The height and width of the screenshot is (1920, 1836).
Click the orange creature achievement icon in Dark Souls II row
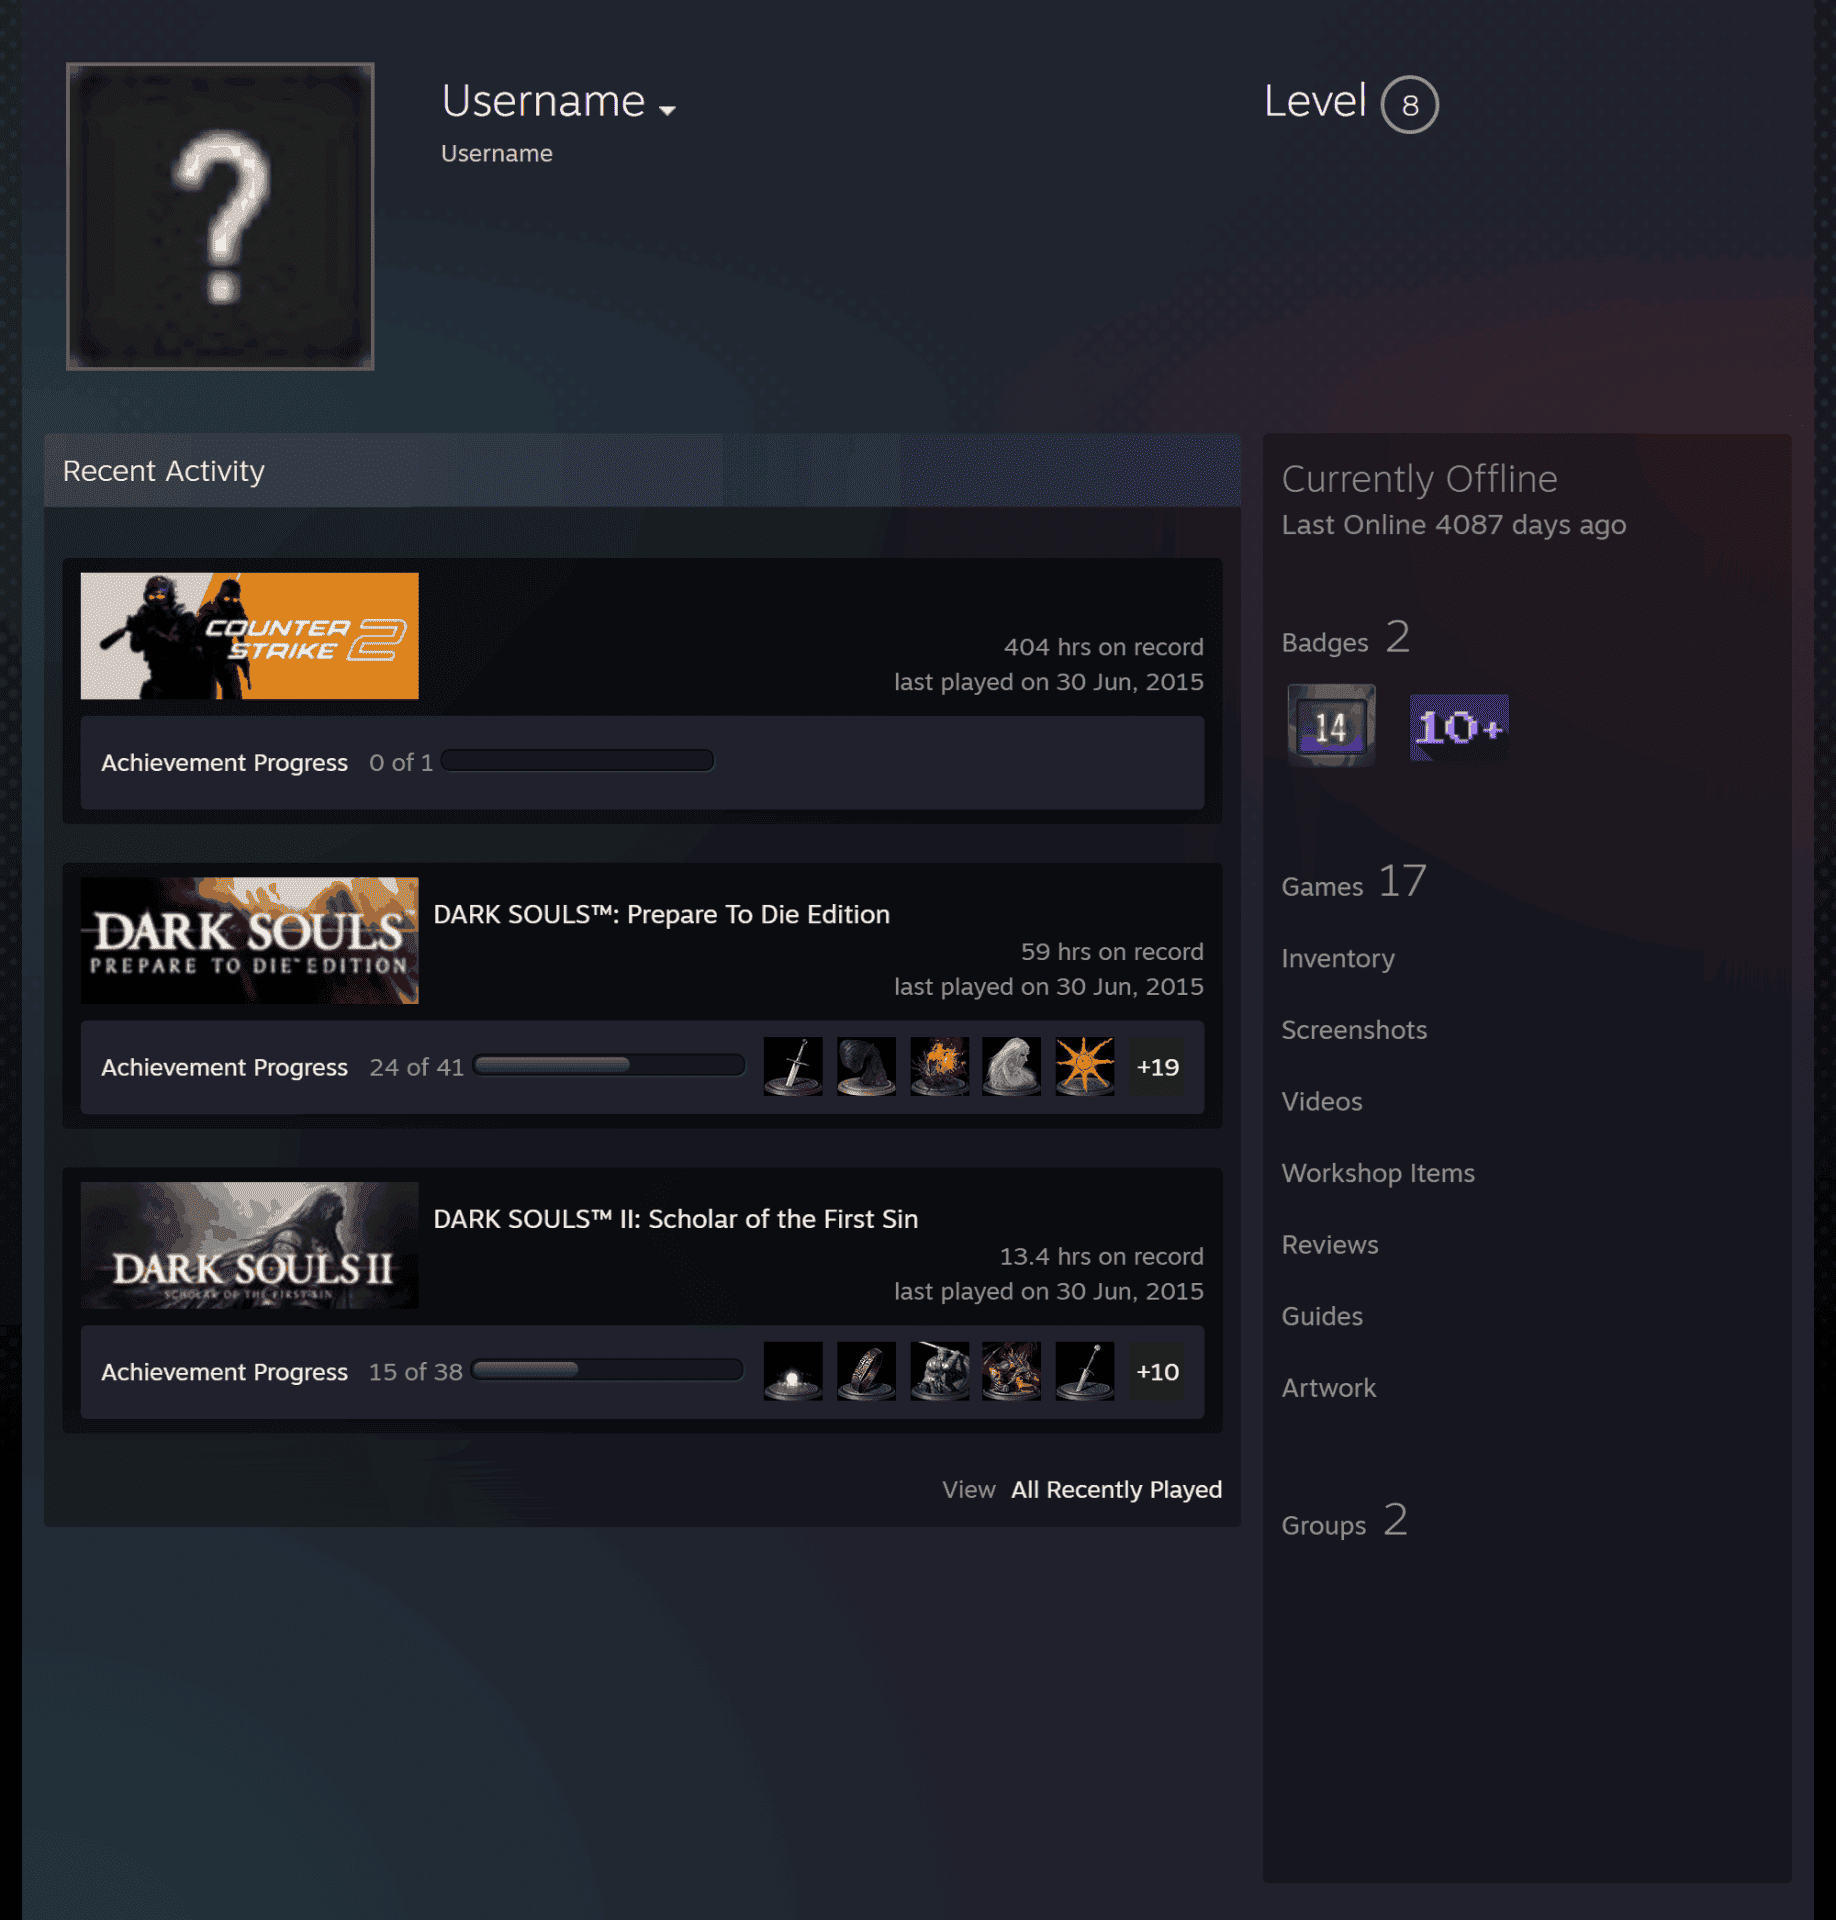tap(1011, 1371)
